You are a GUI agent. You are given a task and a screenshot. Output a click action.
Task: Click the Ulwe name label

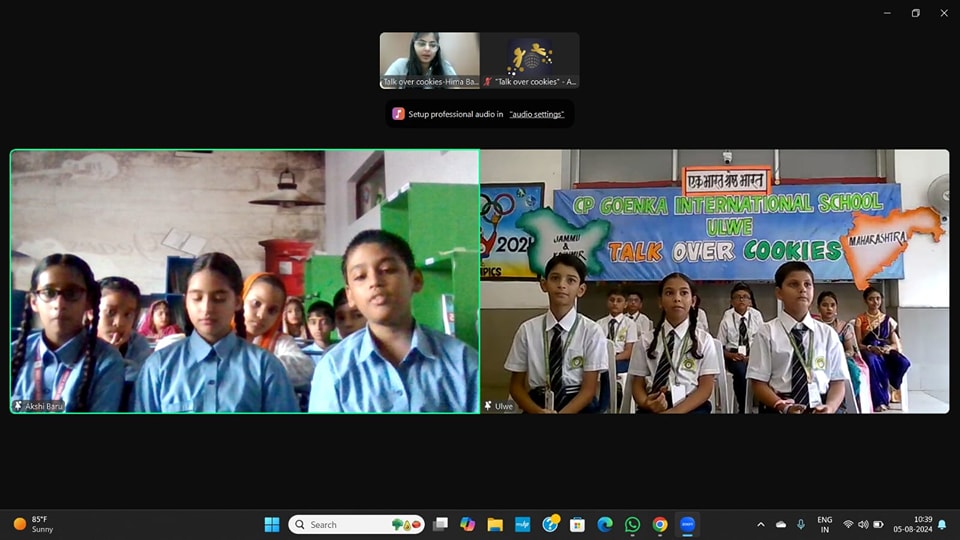[504, 407]
